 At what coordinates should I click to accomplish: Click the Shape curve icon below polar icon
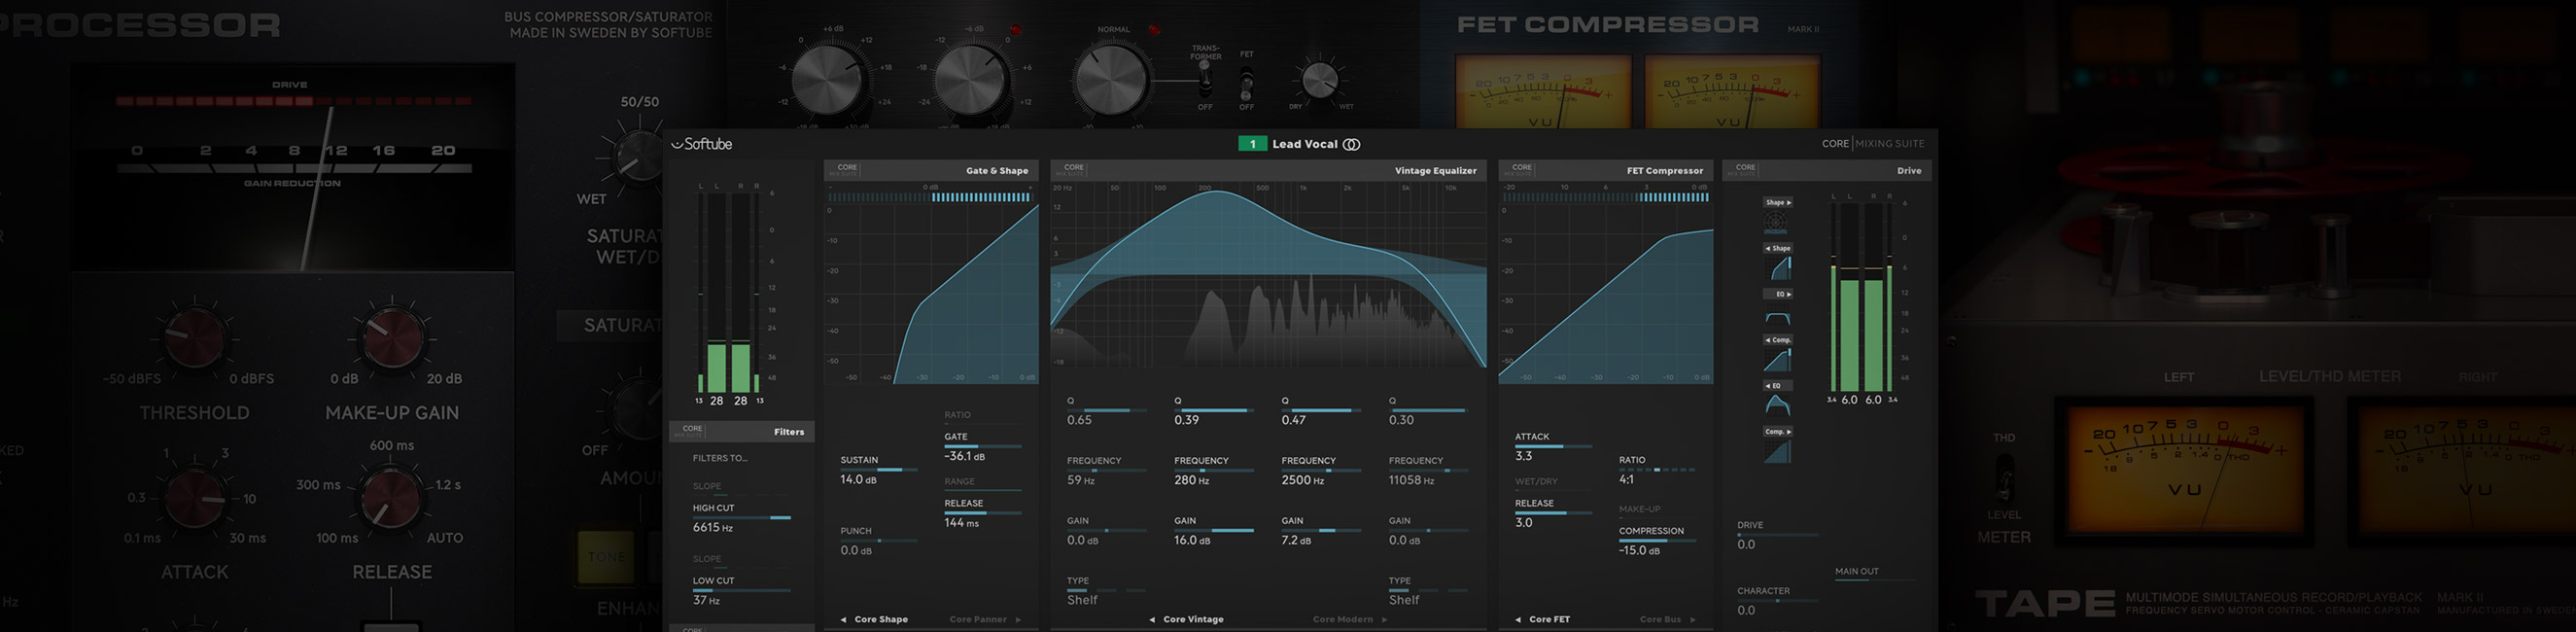1778,269
